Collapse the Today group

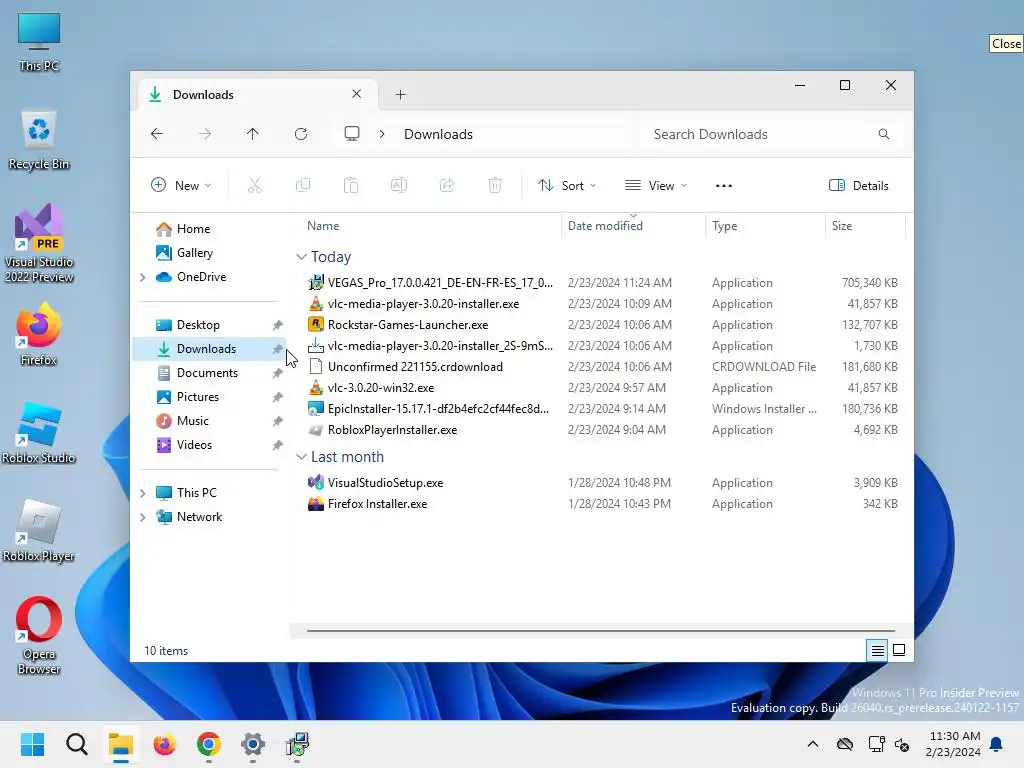[x=301, y=257]
